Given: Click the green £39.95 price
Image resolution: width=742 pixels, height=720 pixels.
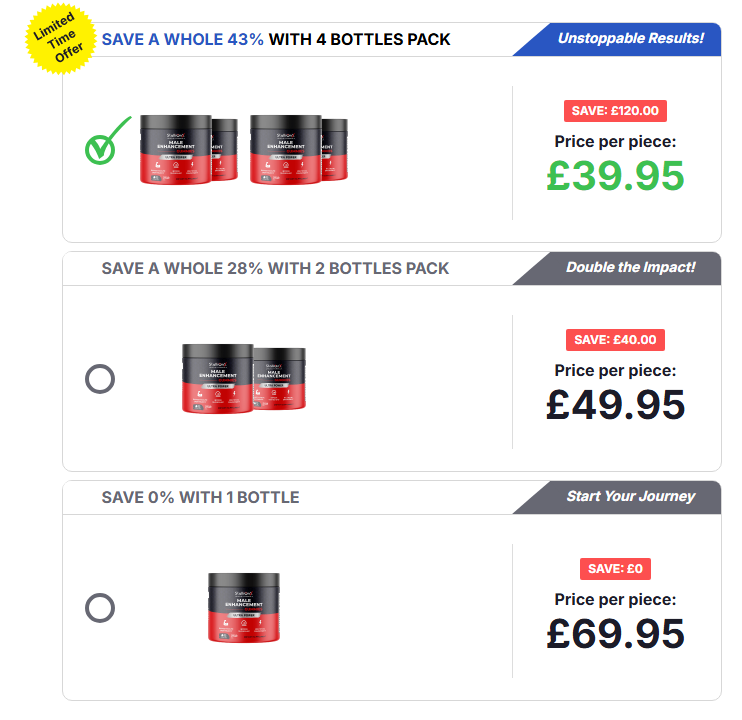Looking at the screenshot, I should (615, 176).
